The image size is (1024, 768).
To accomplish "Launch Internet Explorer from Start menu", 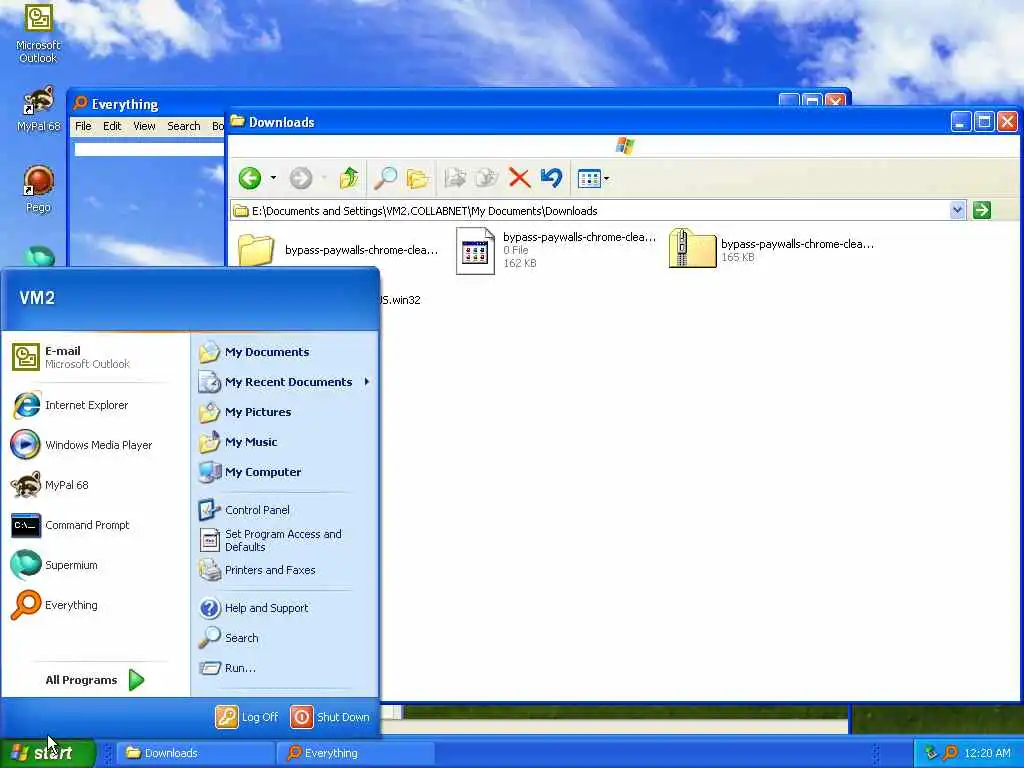I will [95, 406].
